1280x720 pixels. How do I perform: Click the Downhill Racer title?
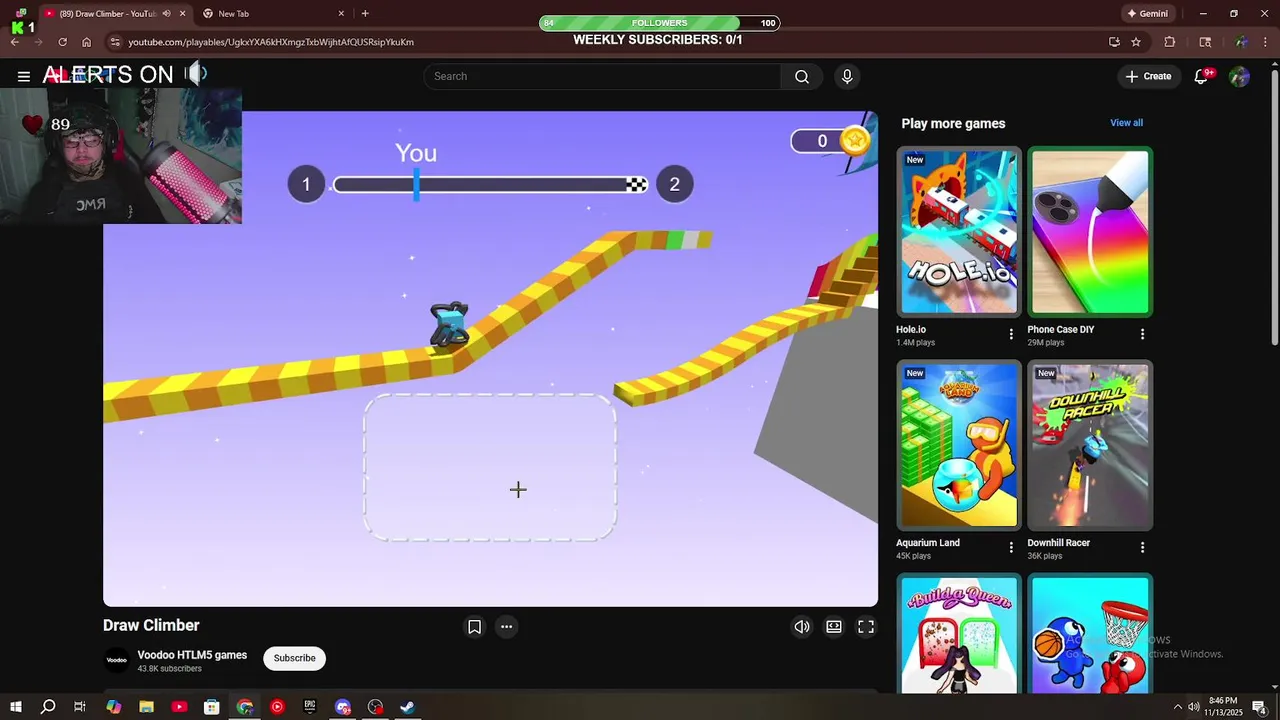(x=1059, y=543)
